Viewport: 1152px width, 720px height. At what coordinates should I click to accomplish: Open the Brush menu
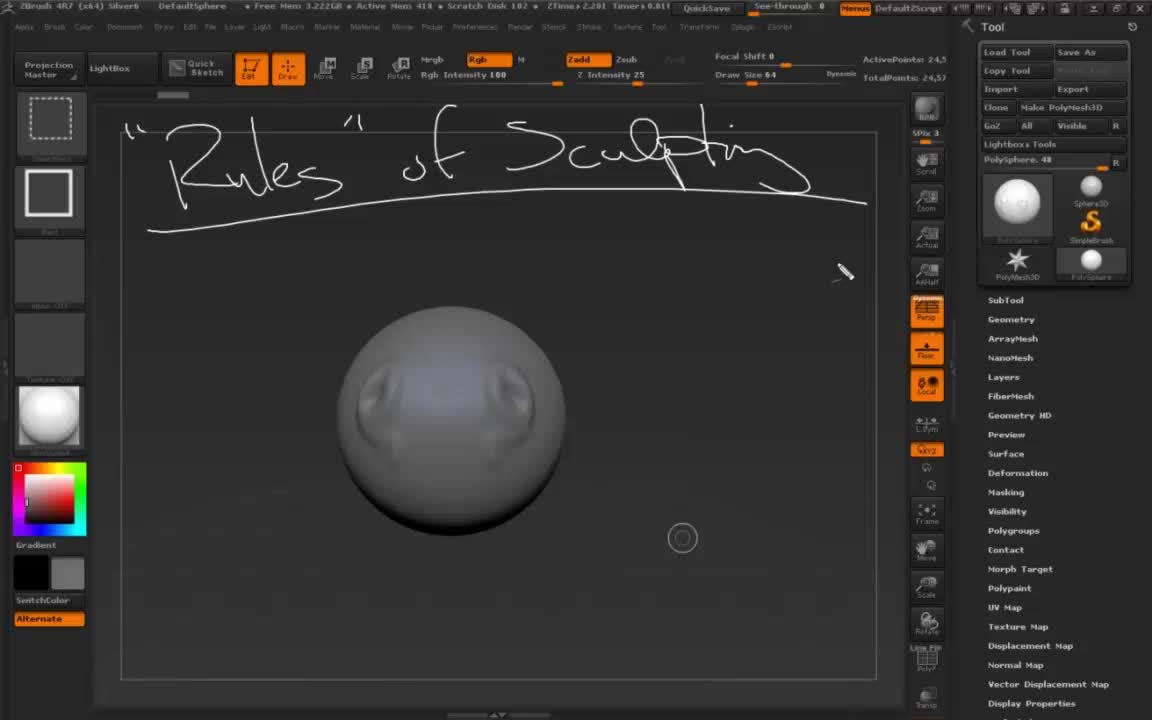point(54,27)
